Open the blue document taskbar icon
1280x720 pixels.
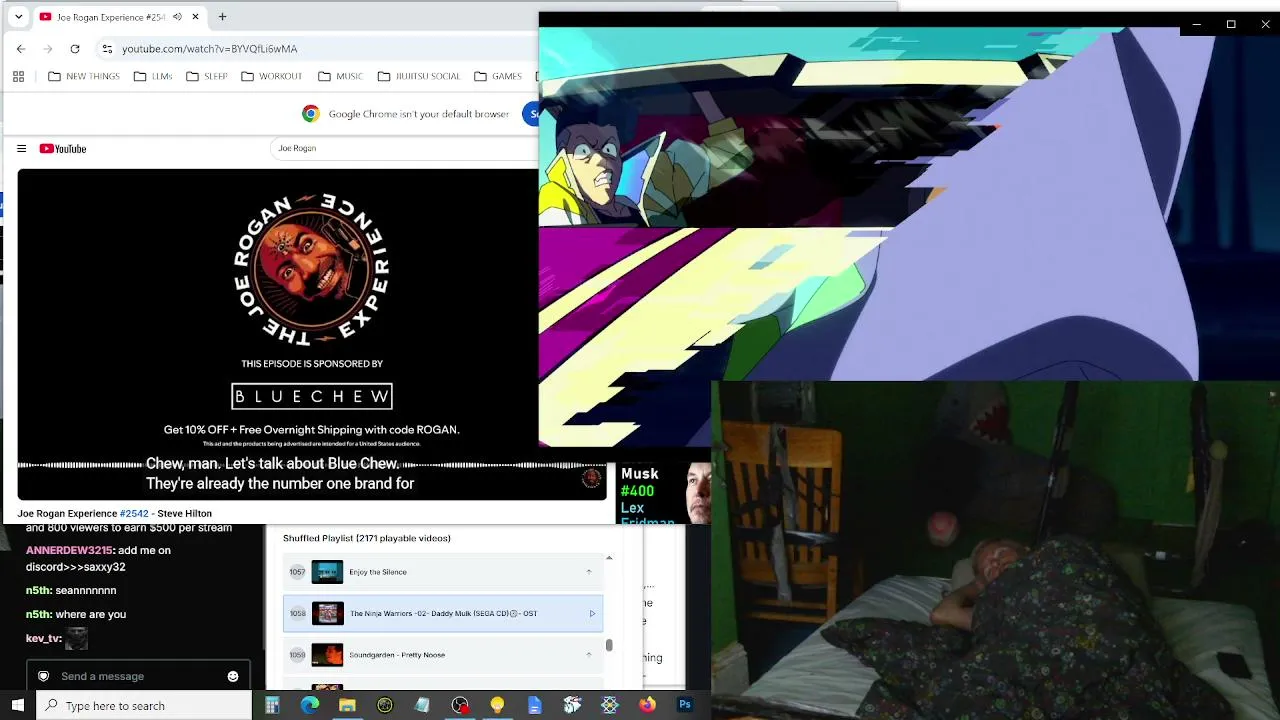535,705
